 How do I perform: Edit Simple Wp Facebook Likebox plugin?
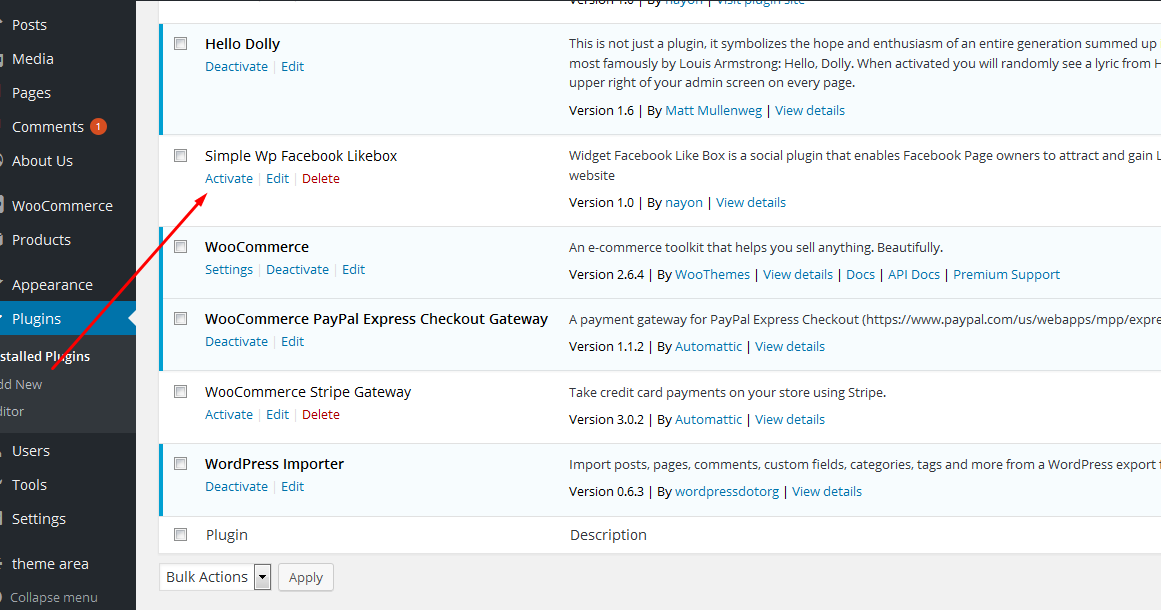pyautogui.click(x=278, y=178)
